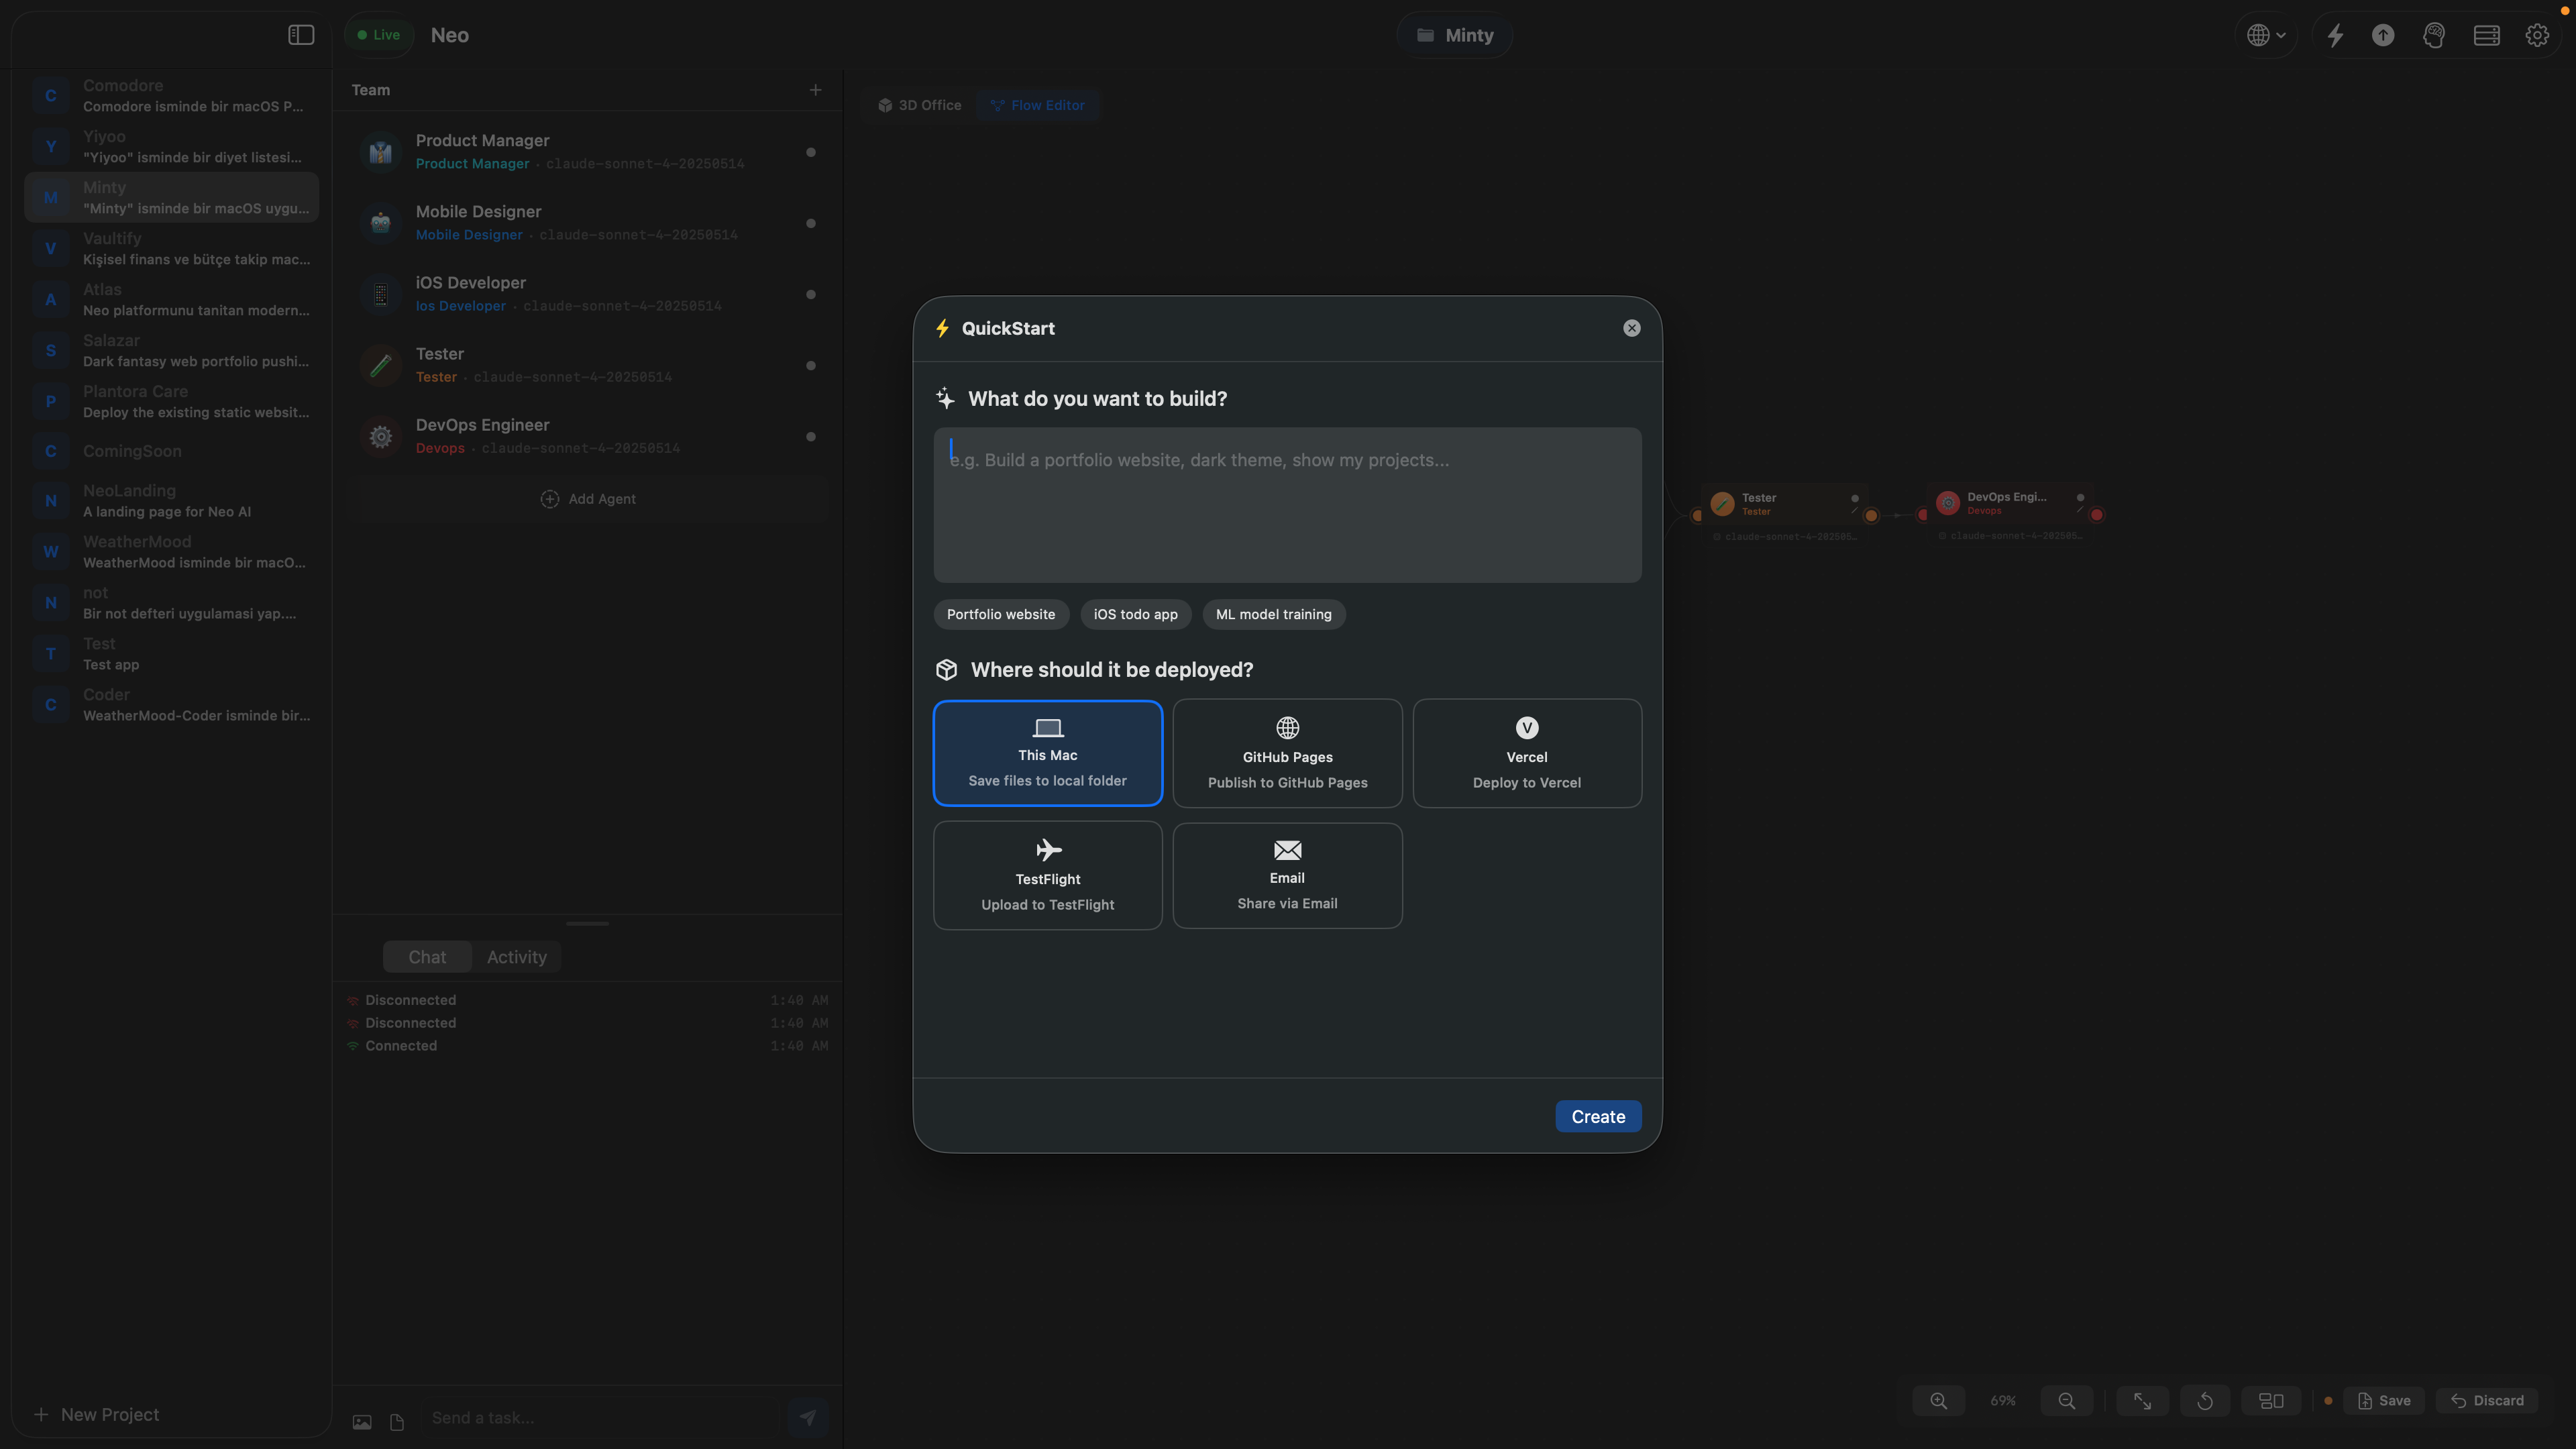
Task: Select the iOS Developer agent
Action: [x=587, y=294]
